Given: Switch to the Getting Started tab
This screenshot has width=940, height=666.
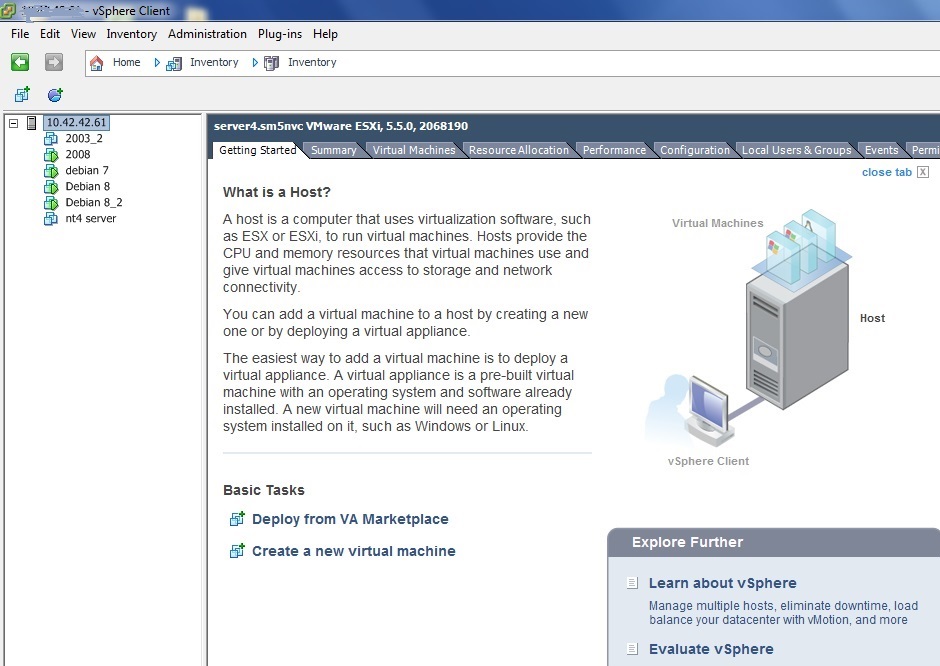Looking at the screenshot, I should [x=257, y=150].
